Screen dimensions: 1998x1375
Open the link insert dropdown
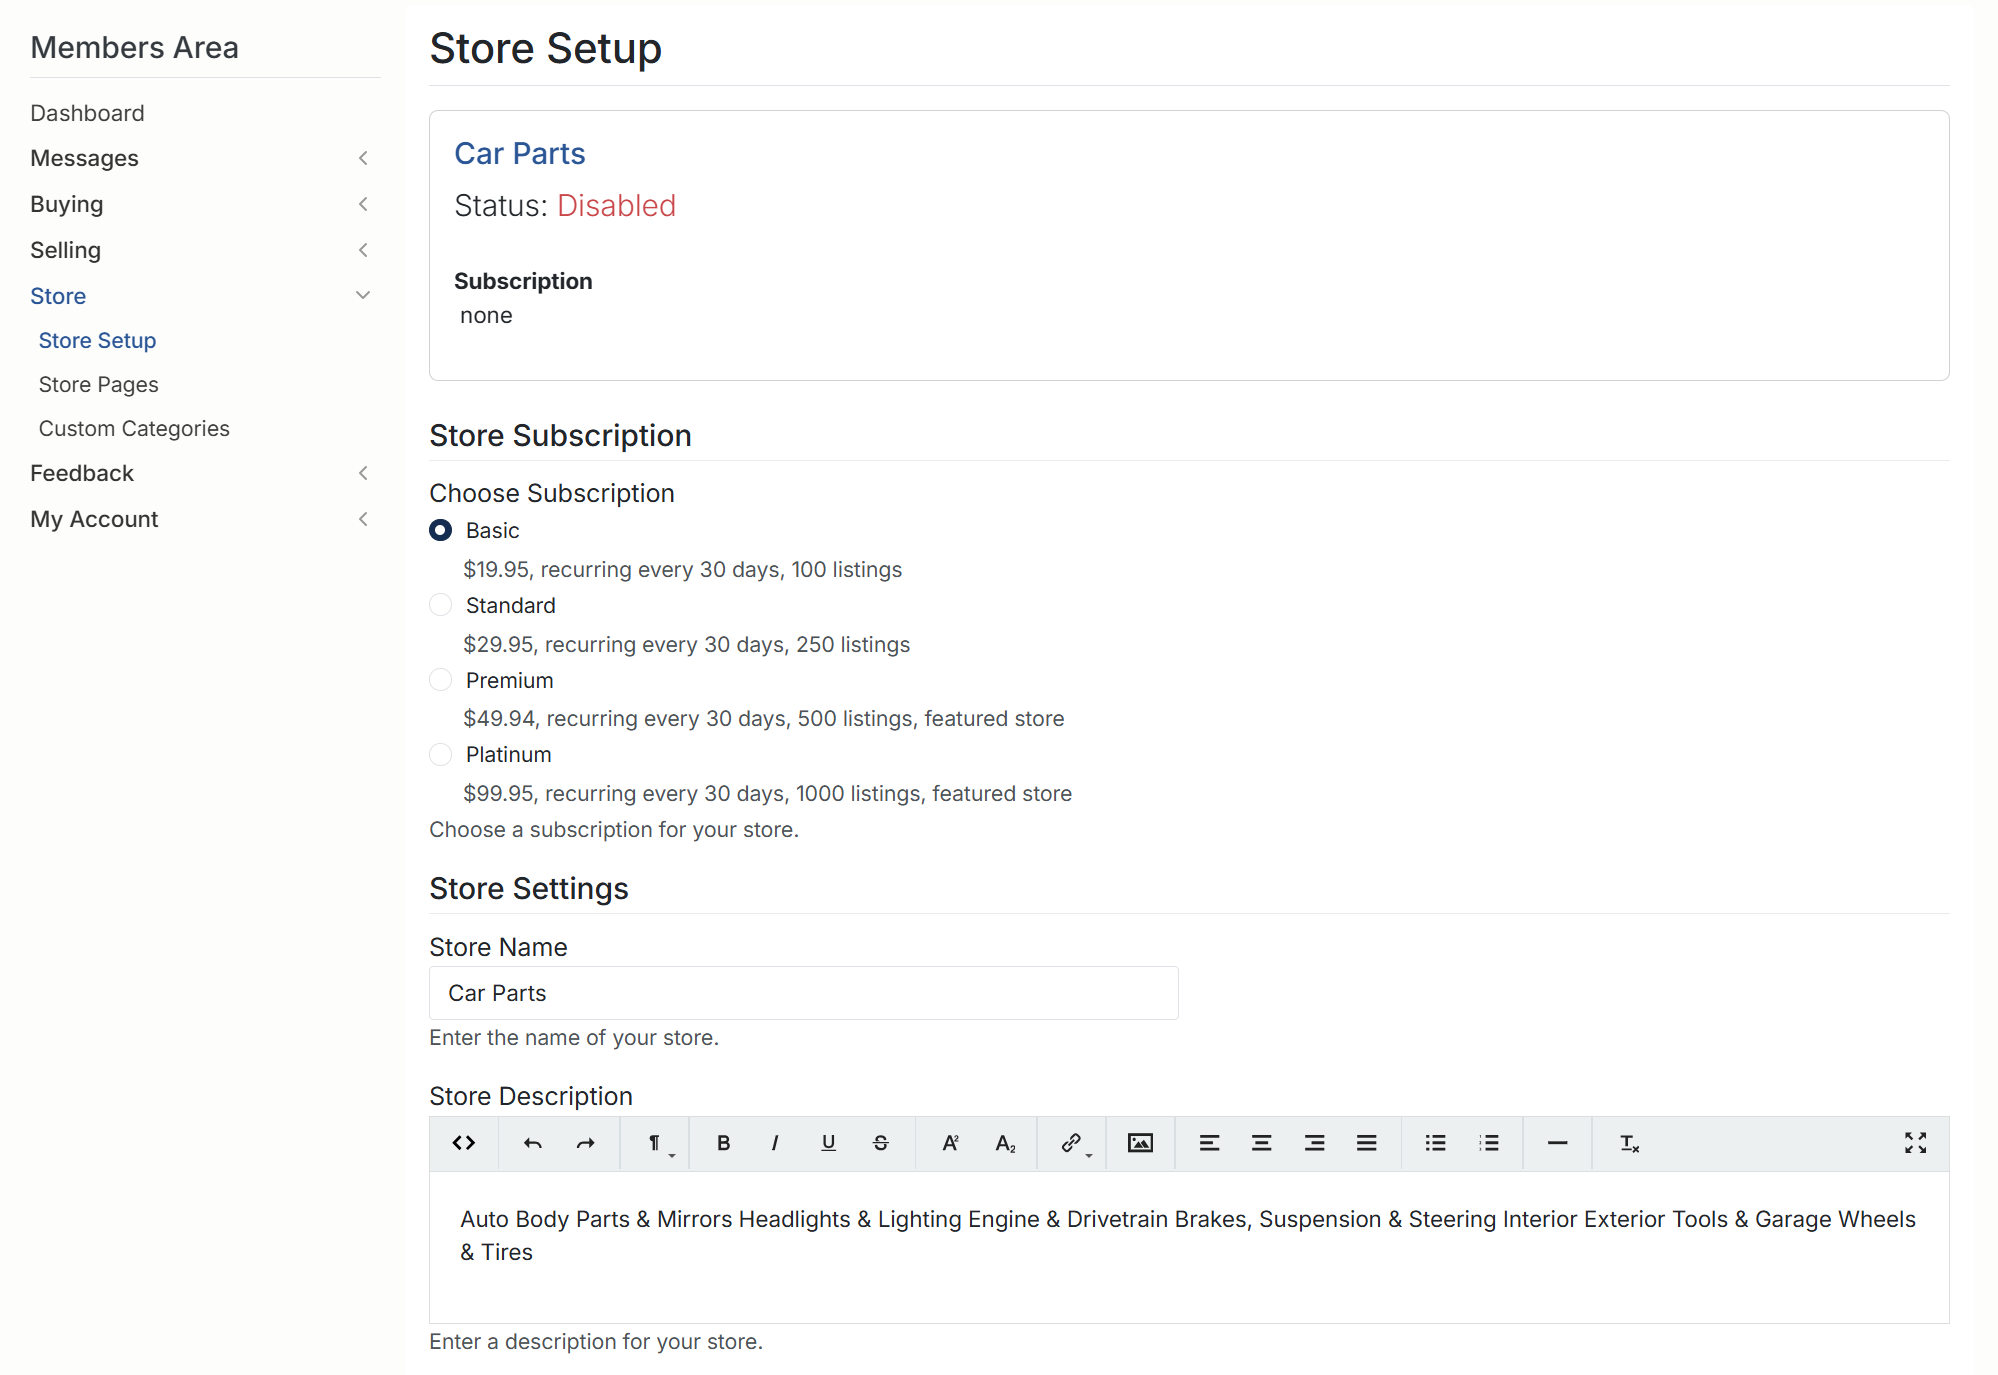click(1074, 1143)
